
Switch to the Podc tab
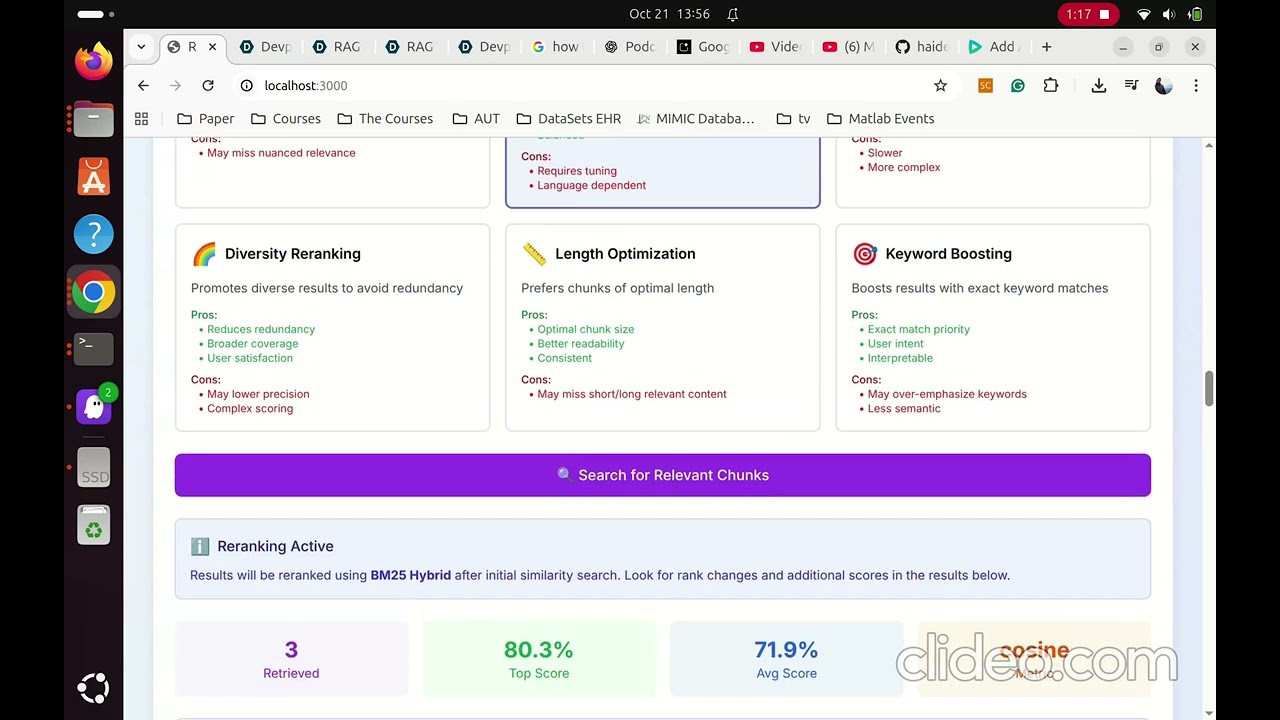pyautogui.click(x=630, y=47)
